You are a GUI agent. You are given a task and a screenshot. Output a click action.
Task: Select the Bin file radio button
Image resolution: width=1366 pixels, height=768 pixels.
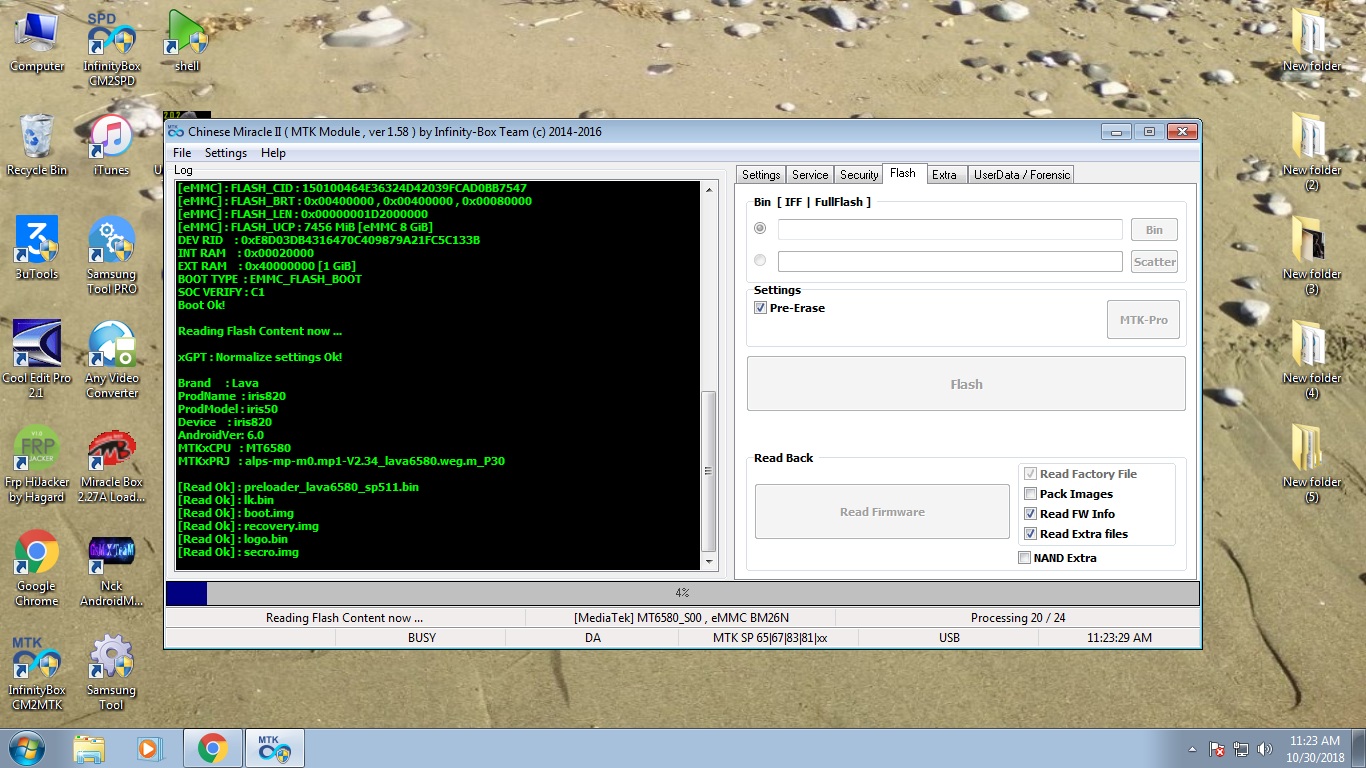coord(760,229)
